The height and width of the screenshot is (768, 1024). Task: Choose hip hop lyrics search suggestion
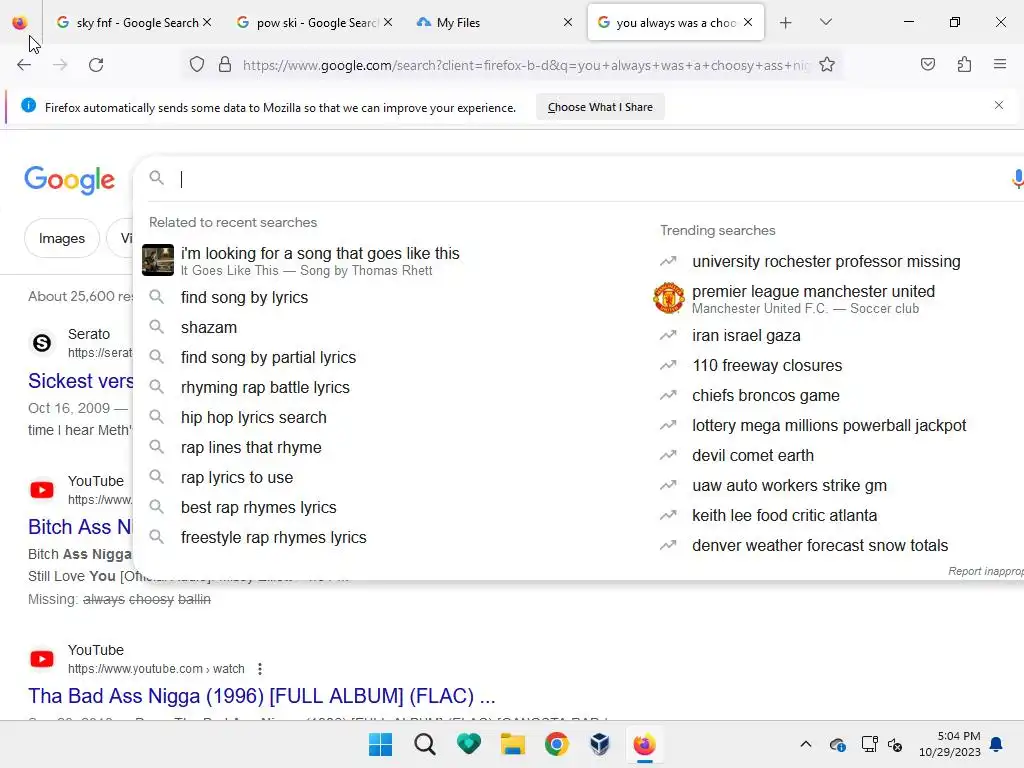coord(253,418)
